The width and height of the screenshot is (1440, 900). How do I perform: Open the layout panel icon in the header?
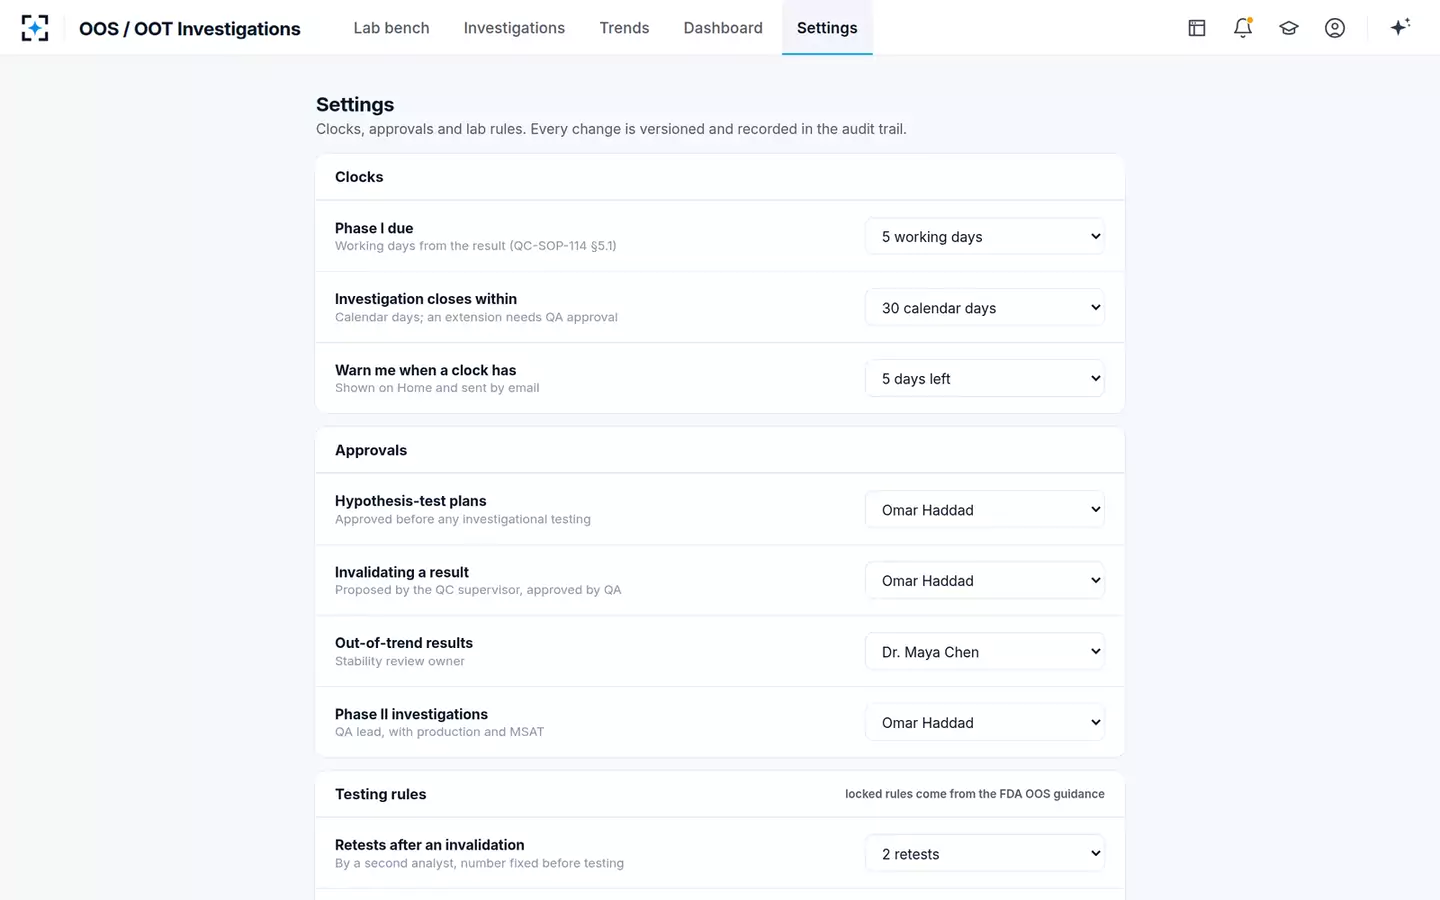coord(1197,28)
